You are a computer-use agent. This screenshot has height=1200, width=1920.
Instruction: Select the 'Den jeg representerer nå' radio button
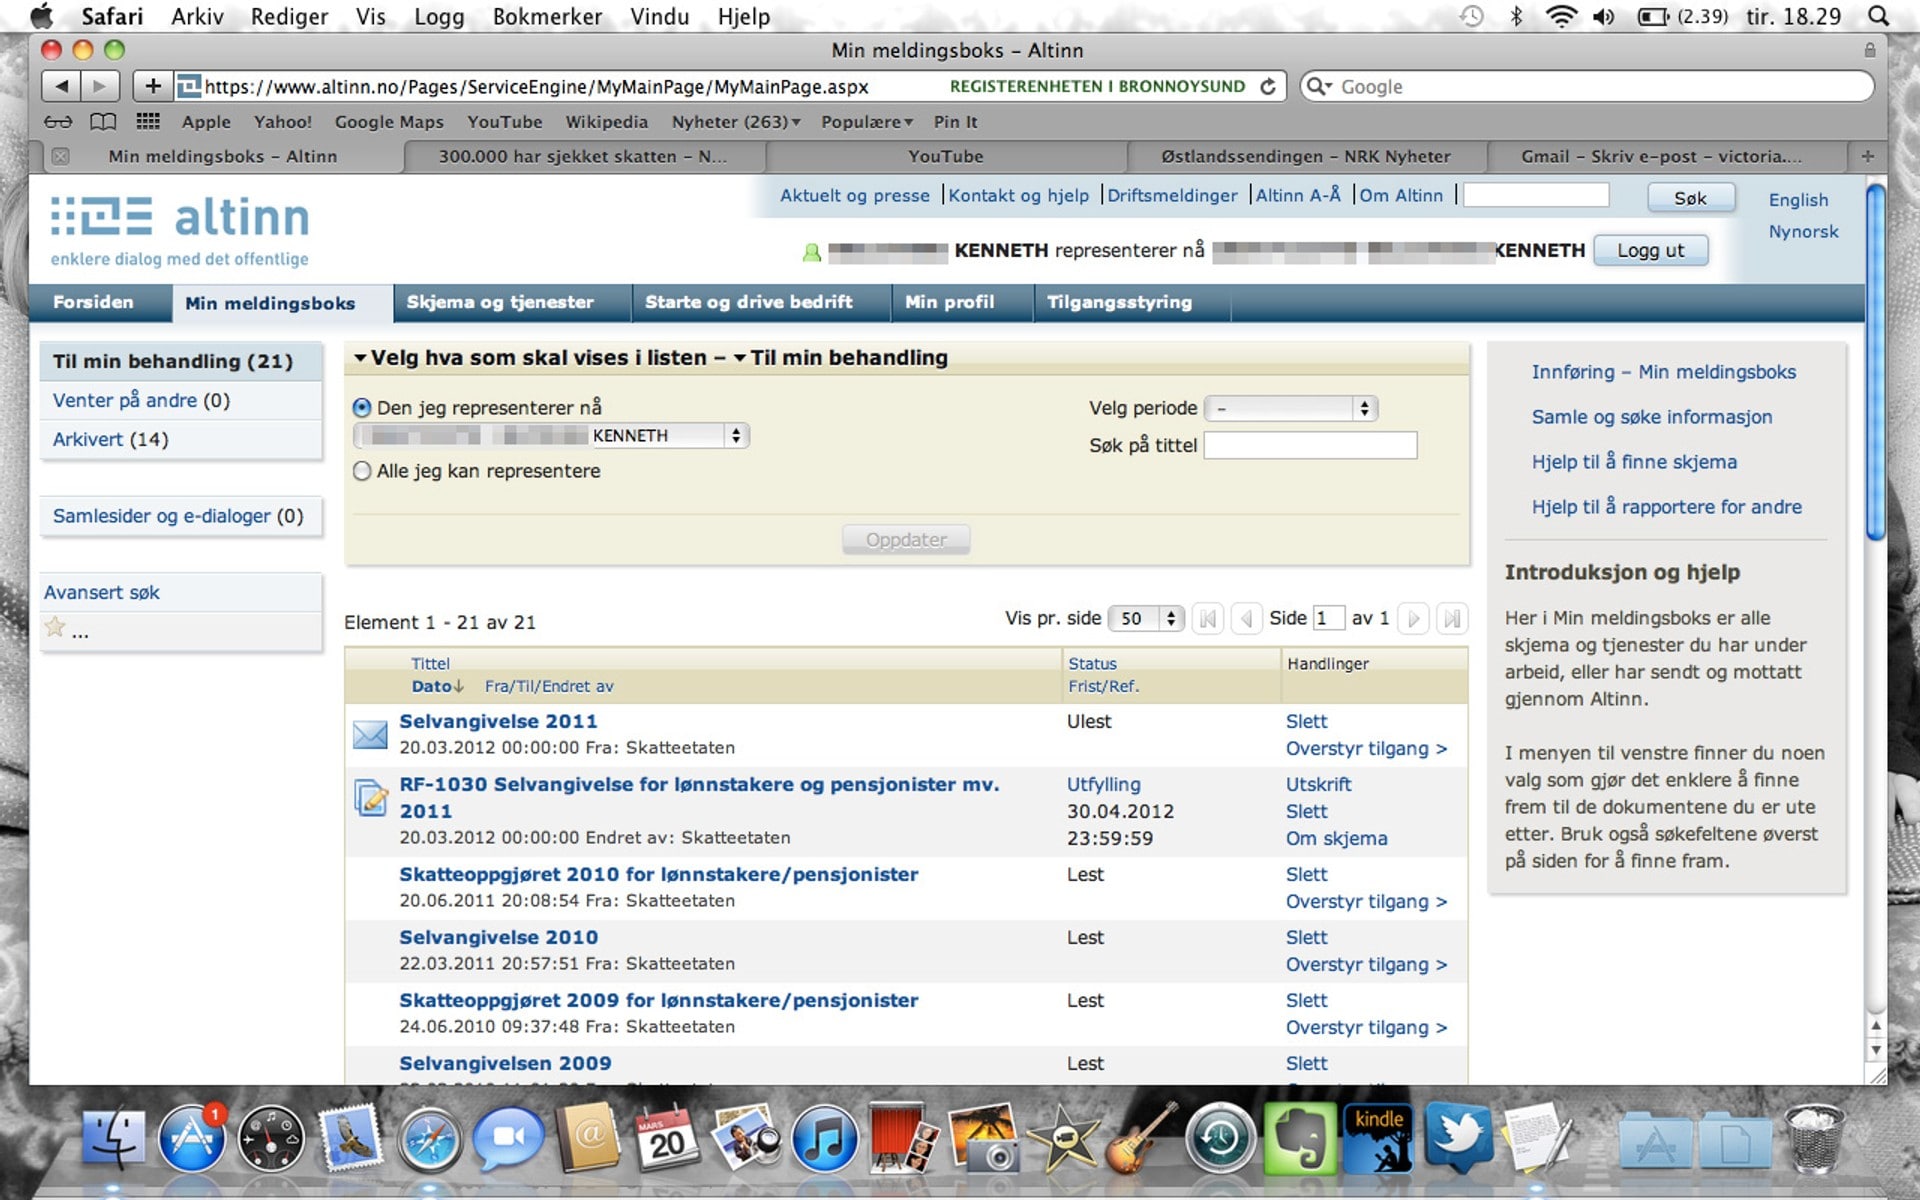(x=362, y=408)
